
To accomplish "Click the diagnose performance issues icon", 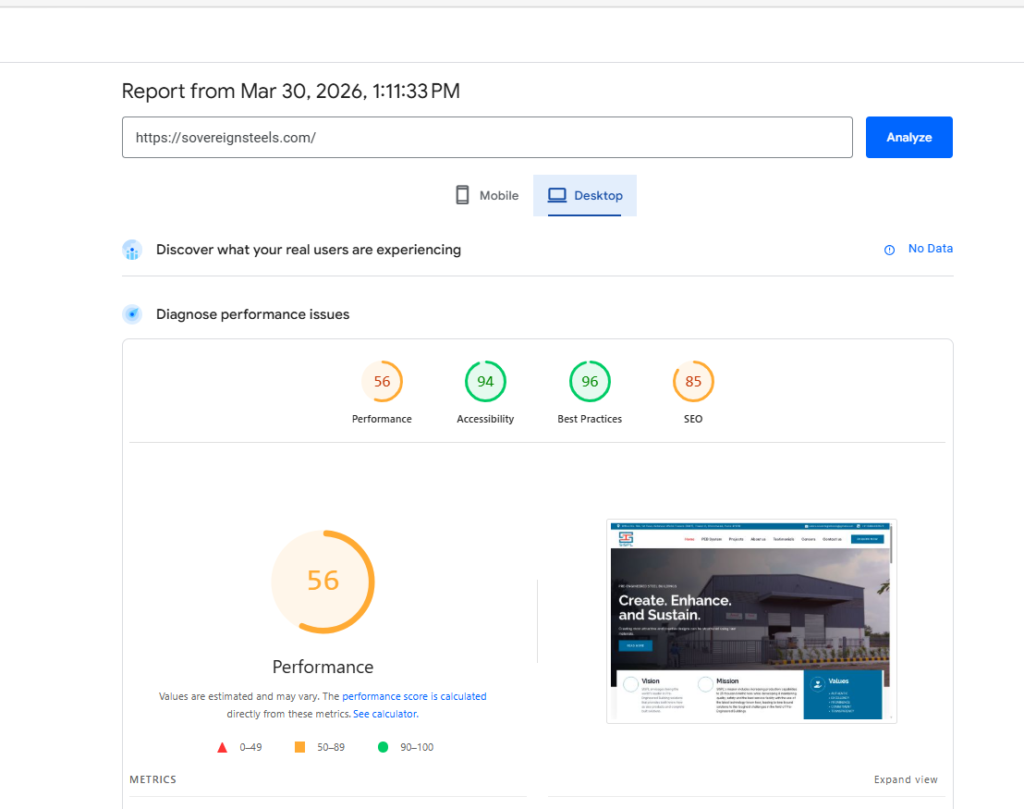I will pyautogui.click(x=132, y=314).
